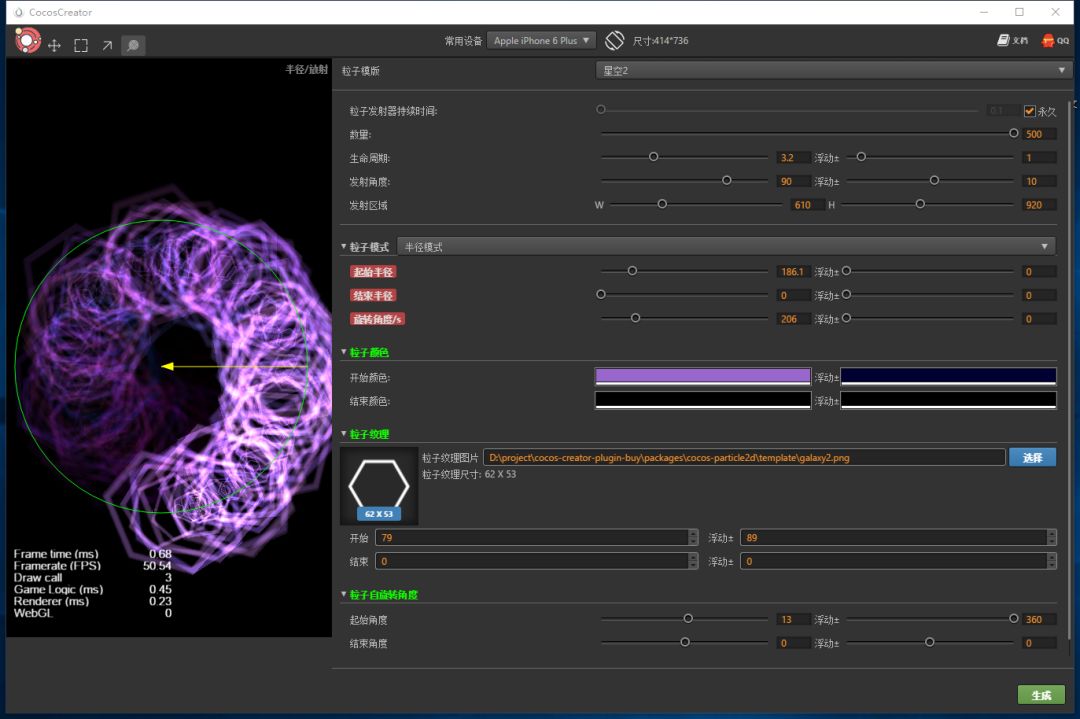
Task: Click the purple 开始颜色 swatch
Action: pyautogui.click(x=702, y=377)
